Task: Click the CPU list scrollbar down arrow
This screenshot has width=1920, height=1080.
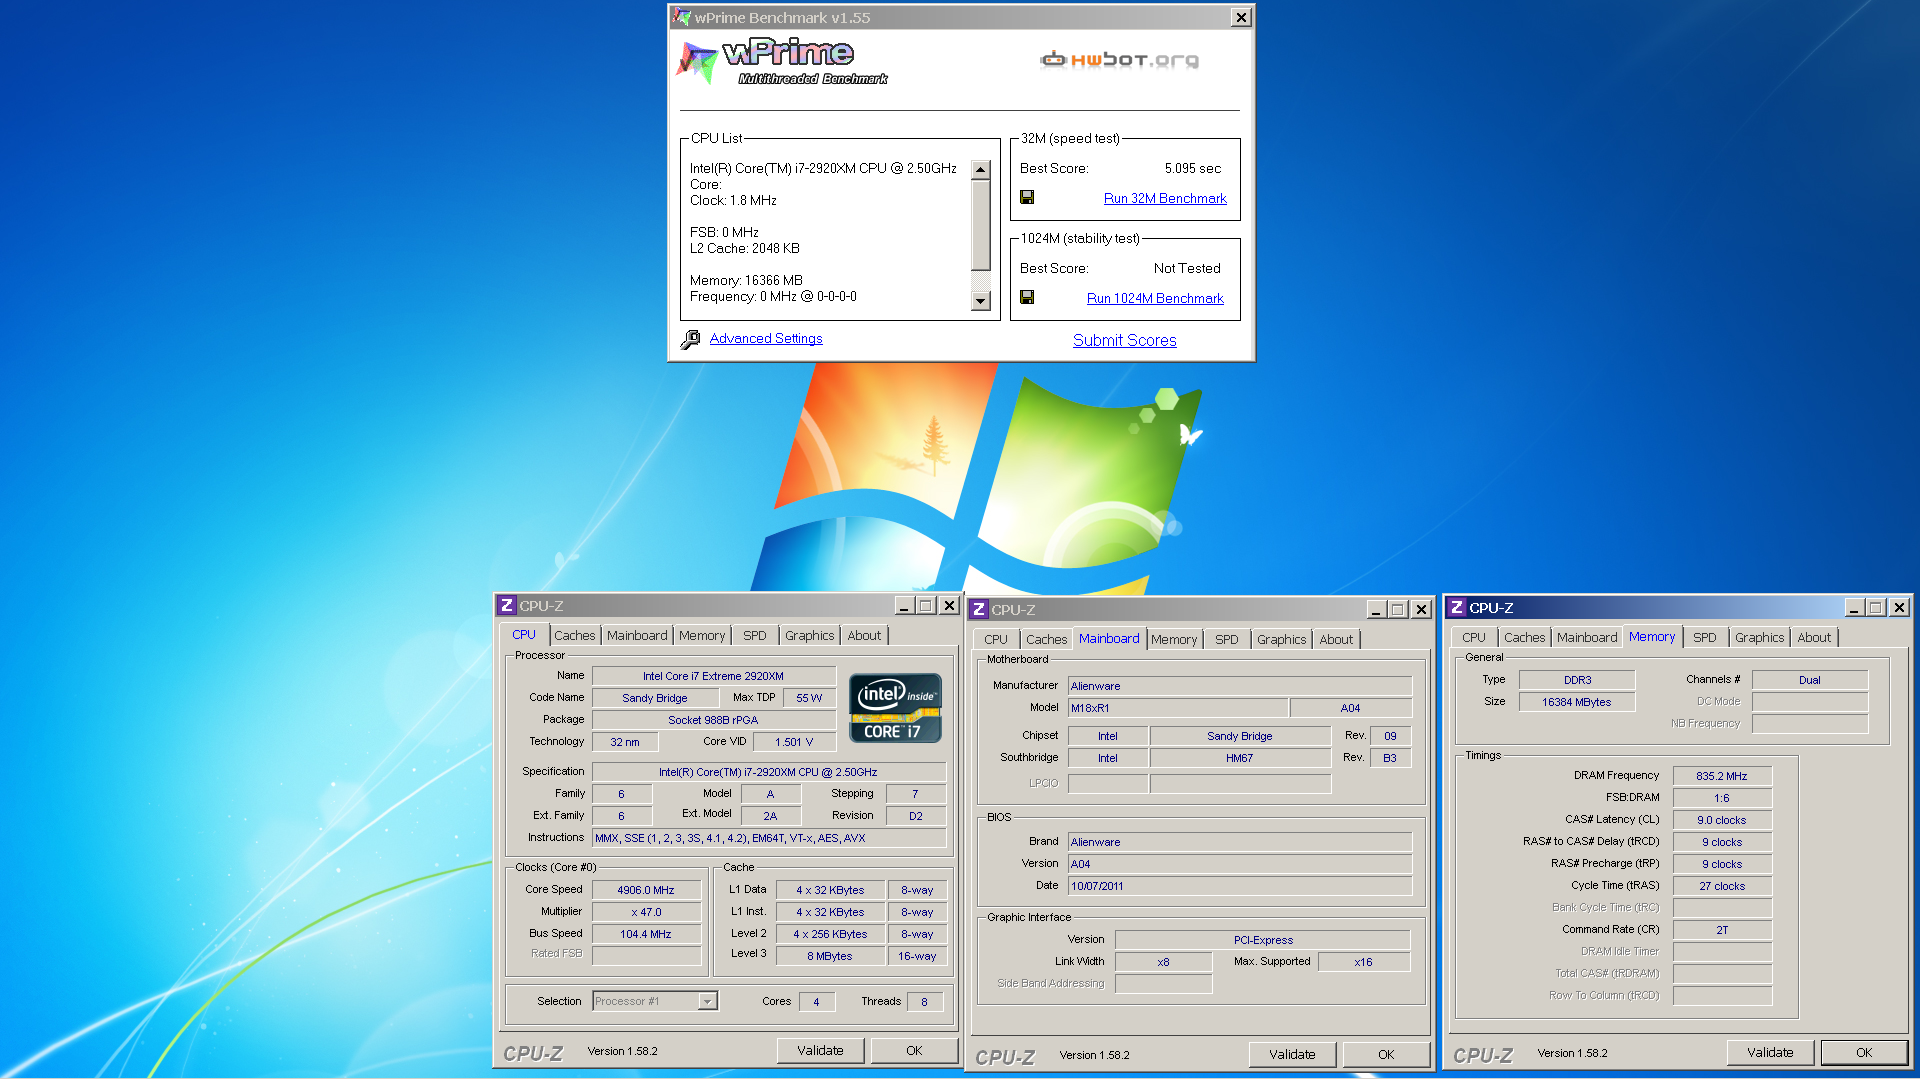Action: point(980,301)
